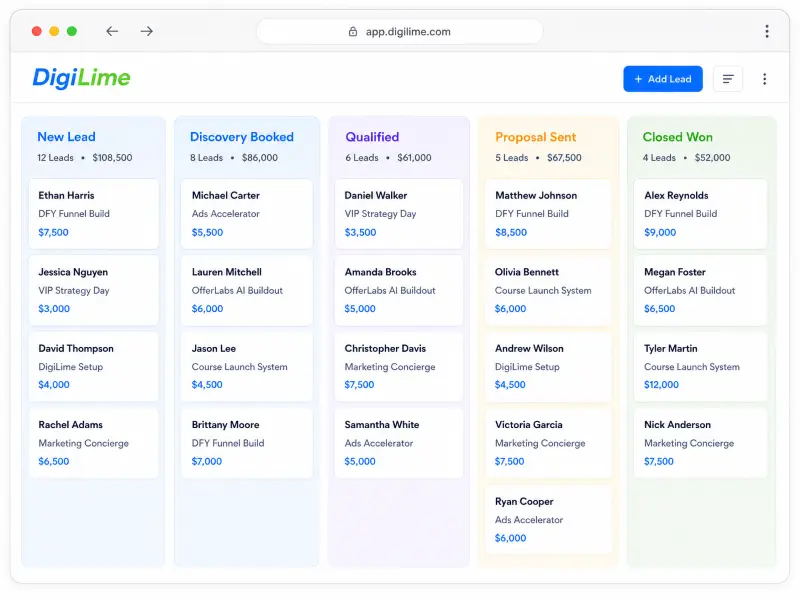
Task: Click Christopher Davis's Marketing Concierge label
Action: [x=390, y=367]
